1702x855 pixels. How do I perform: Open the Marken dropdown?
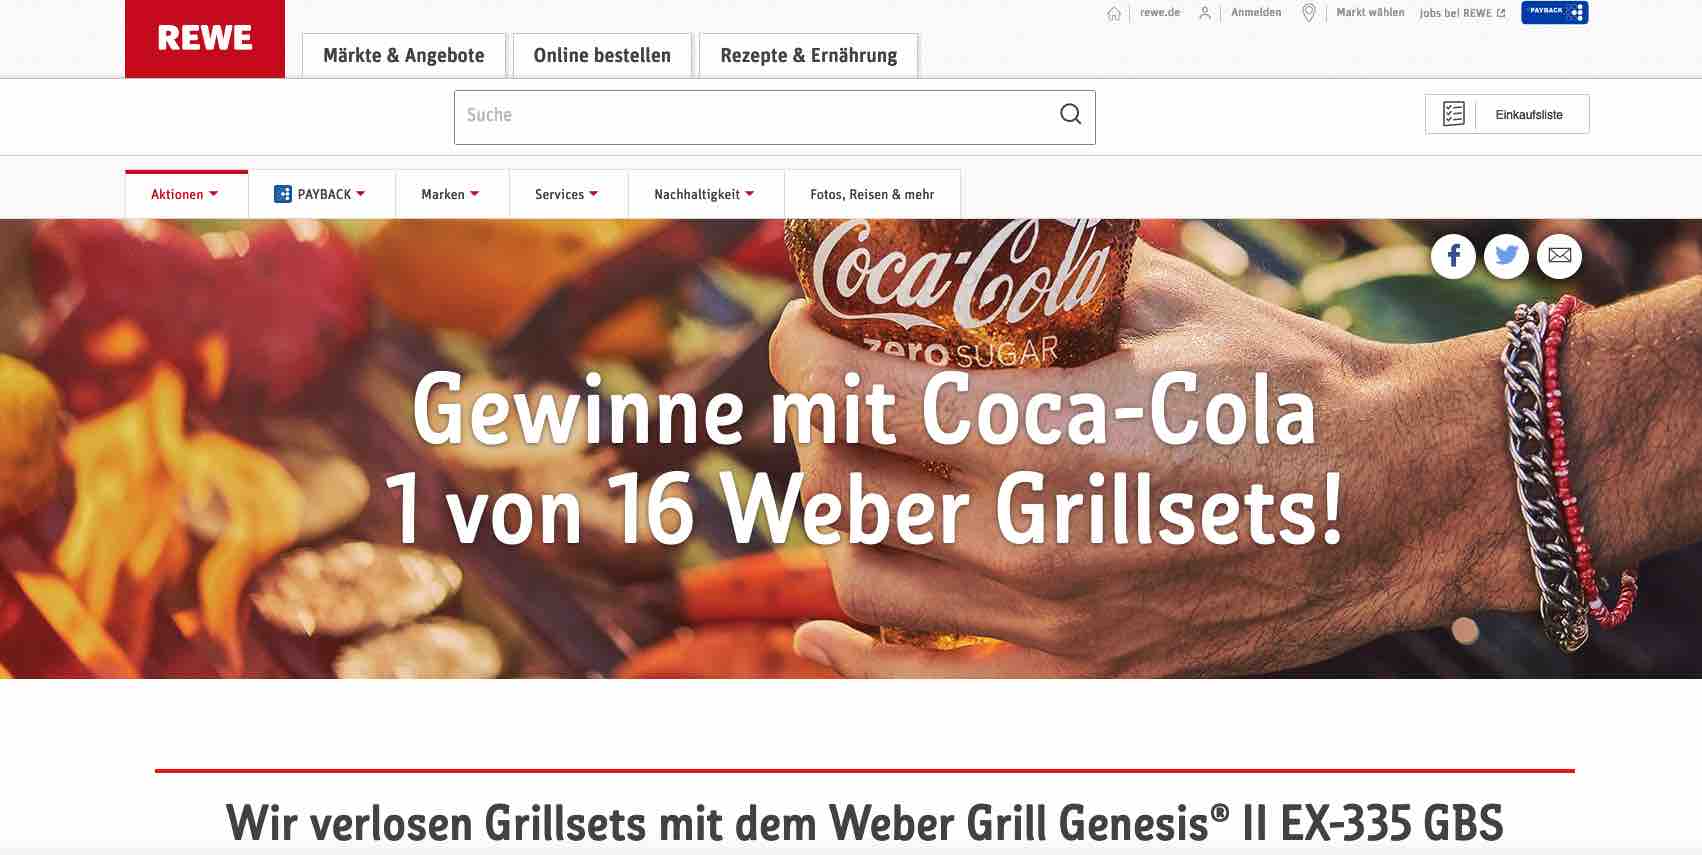pos(451,194)
